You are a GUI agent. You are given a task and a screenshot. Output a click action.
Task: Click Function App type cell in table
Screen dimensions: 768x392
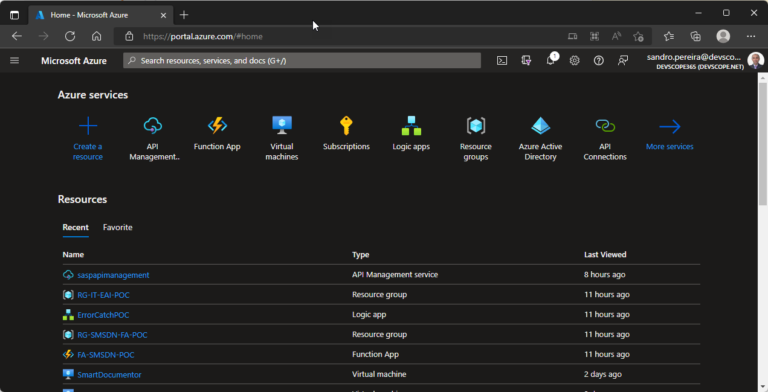point(375,354)
